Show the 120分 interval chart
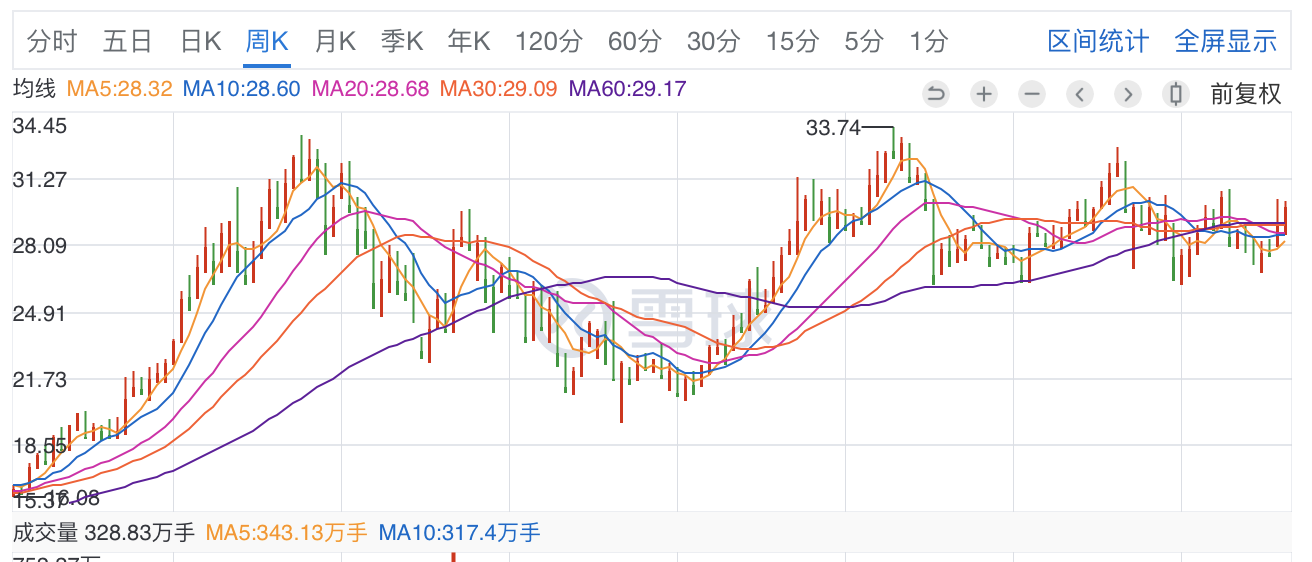The image size is (1312, 562). [x=549, y=41]
